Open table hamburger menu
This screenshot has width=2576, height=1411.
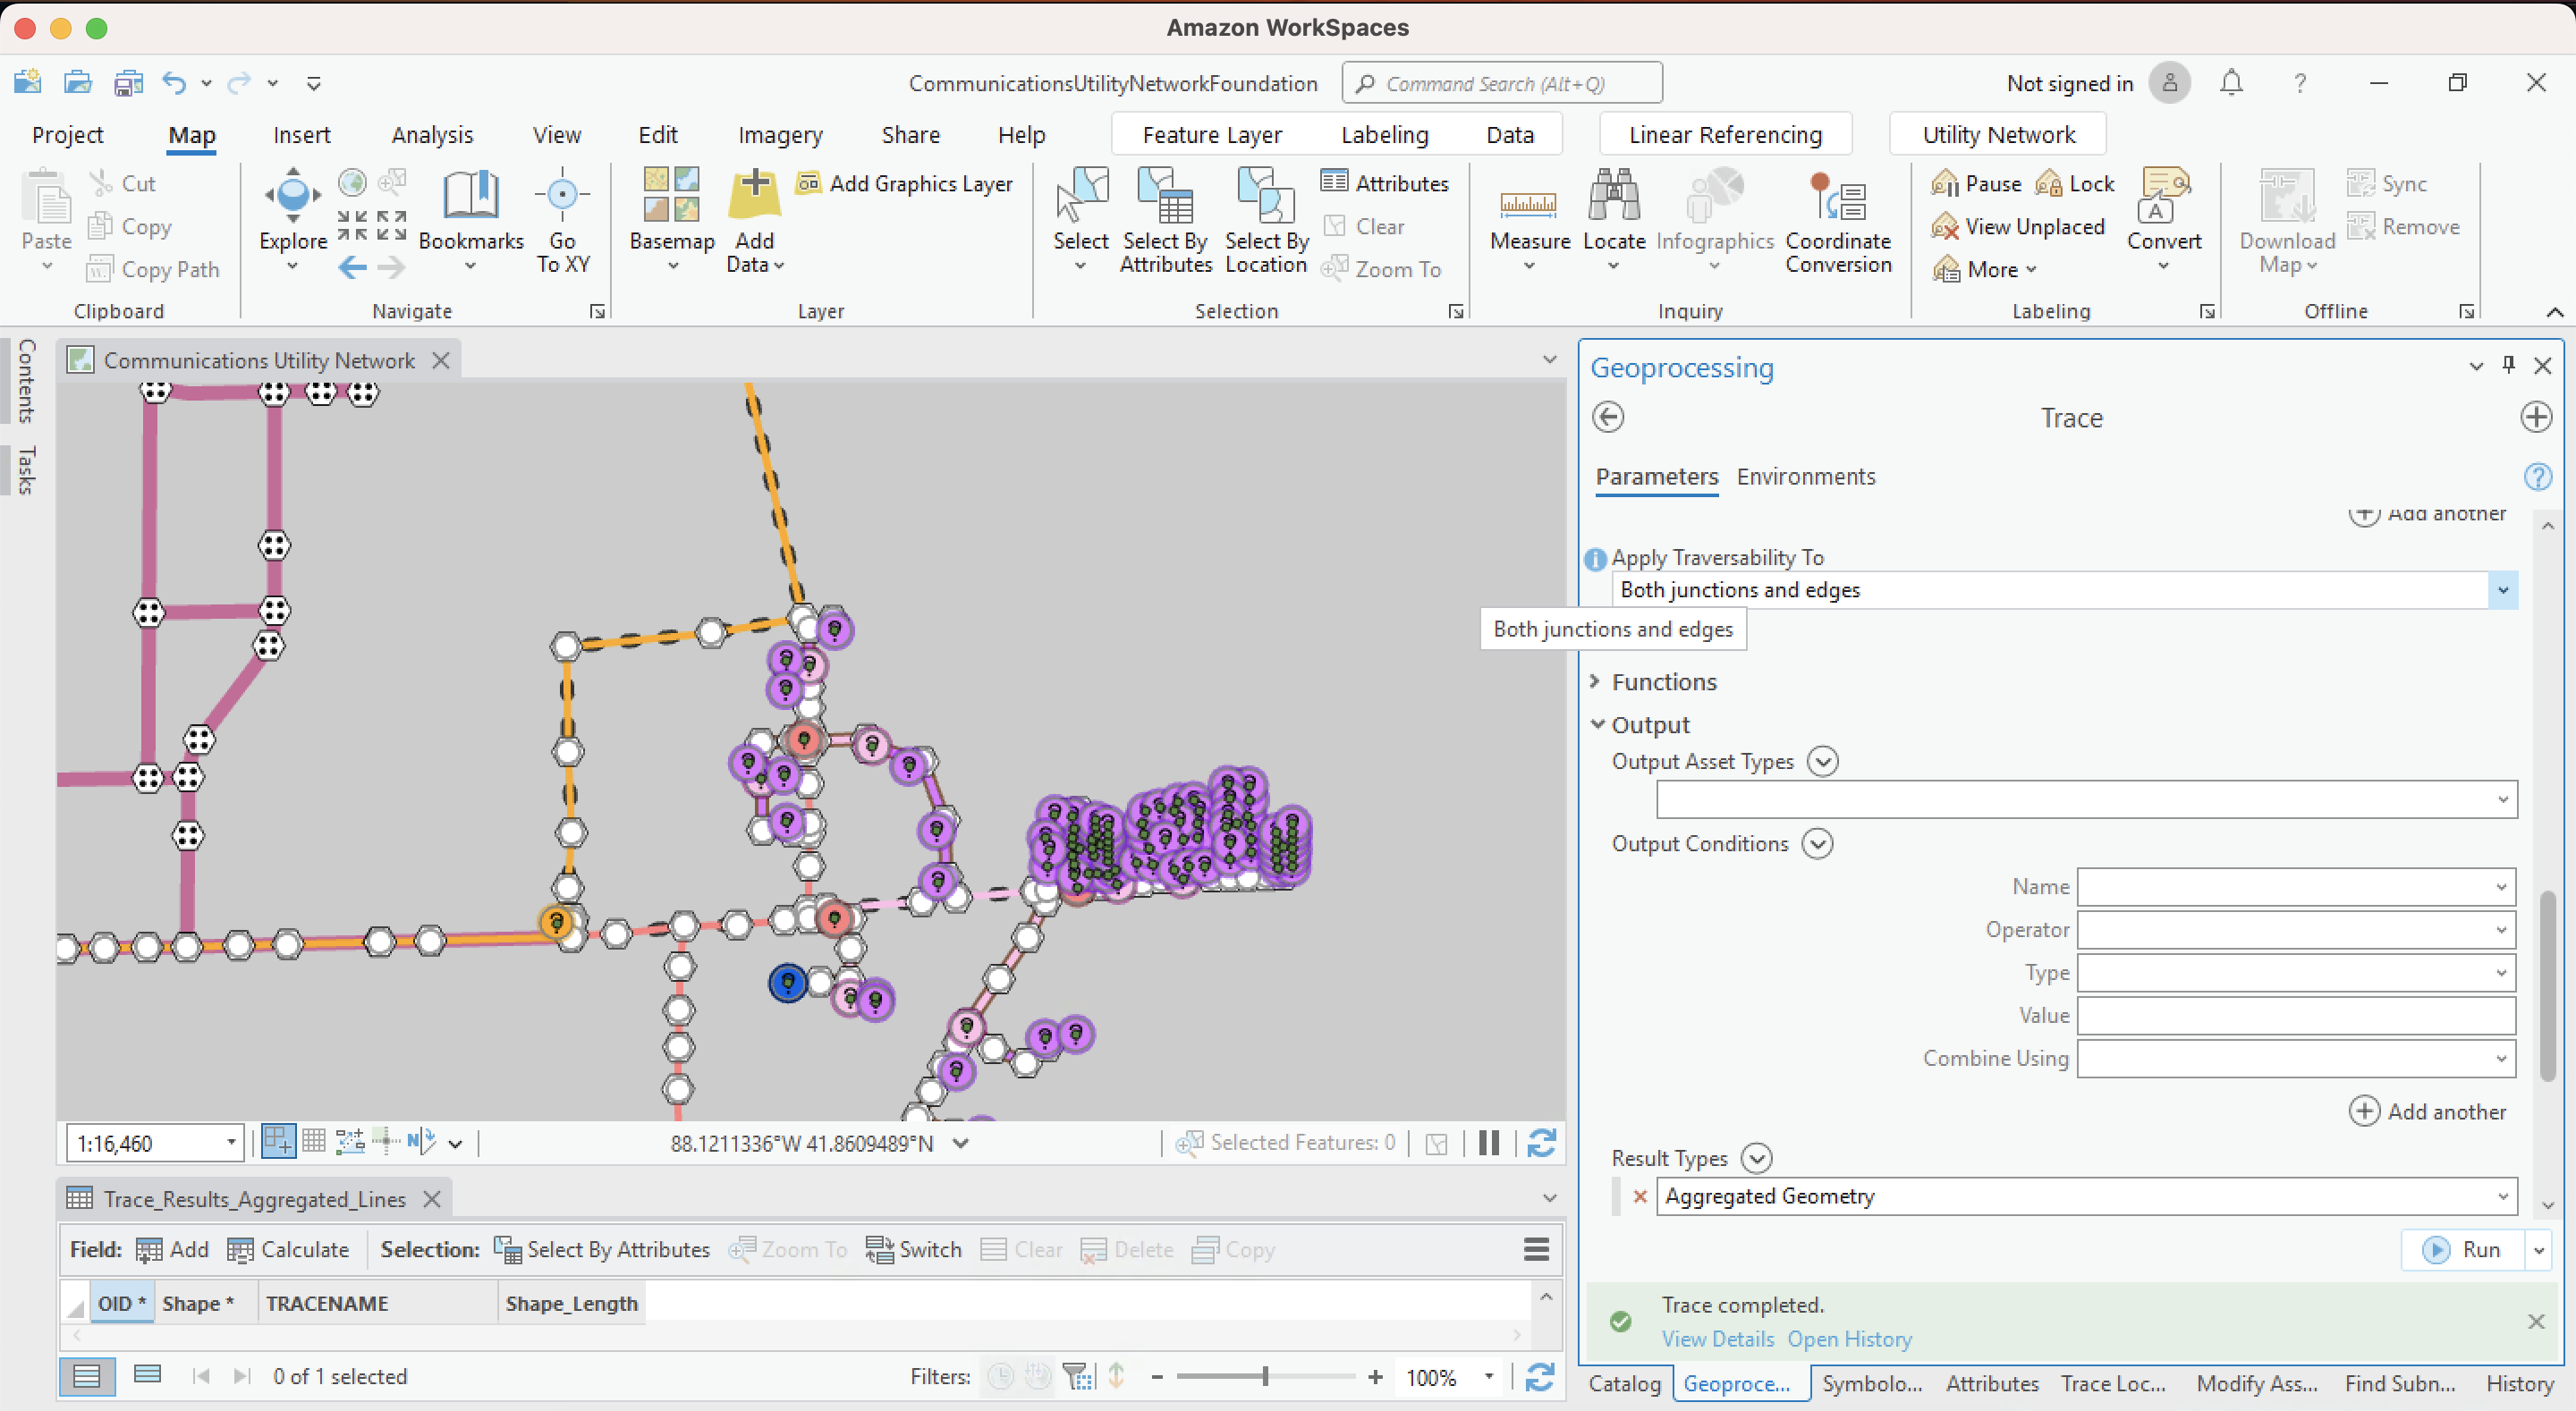point(1536,1249)
